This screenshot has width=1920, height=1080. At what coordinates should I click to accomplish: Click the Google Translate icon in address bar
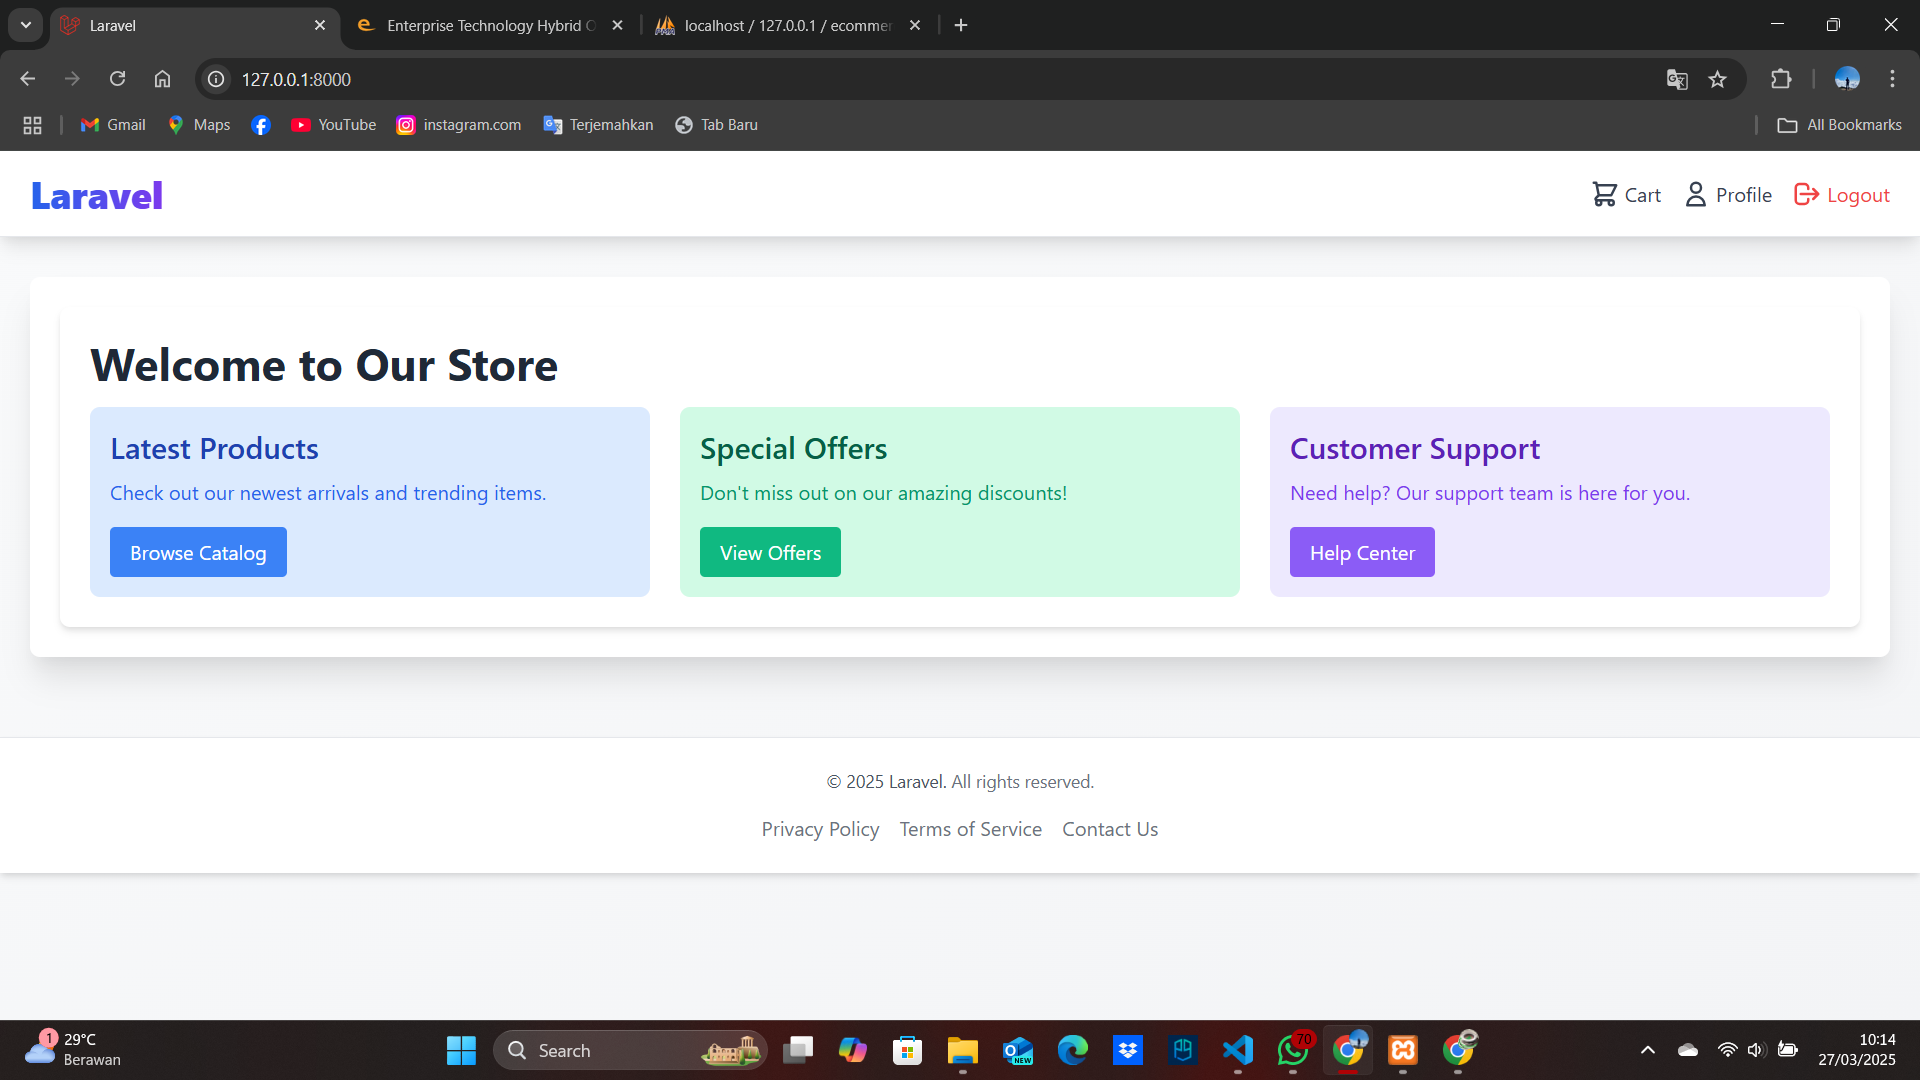tap(1677, 79)
